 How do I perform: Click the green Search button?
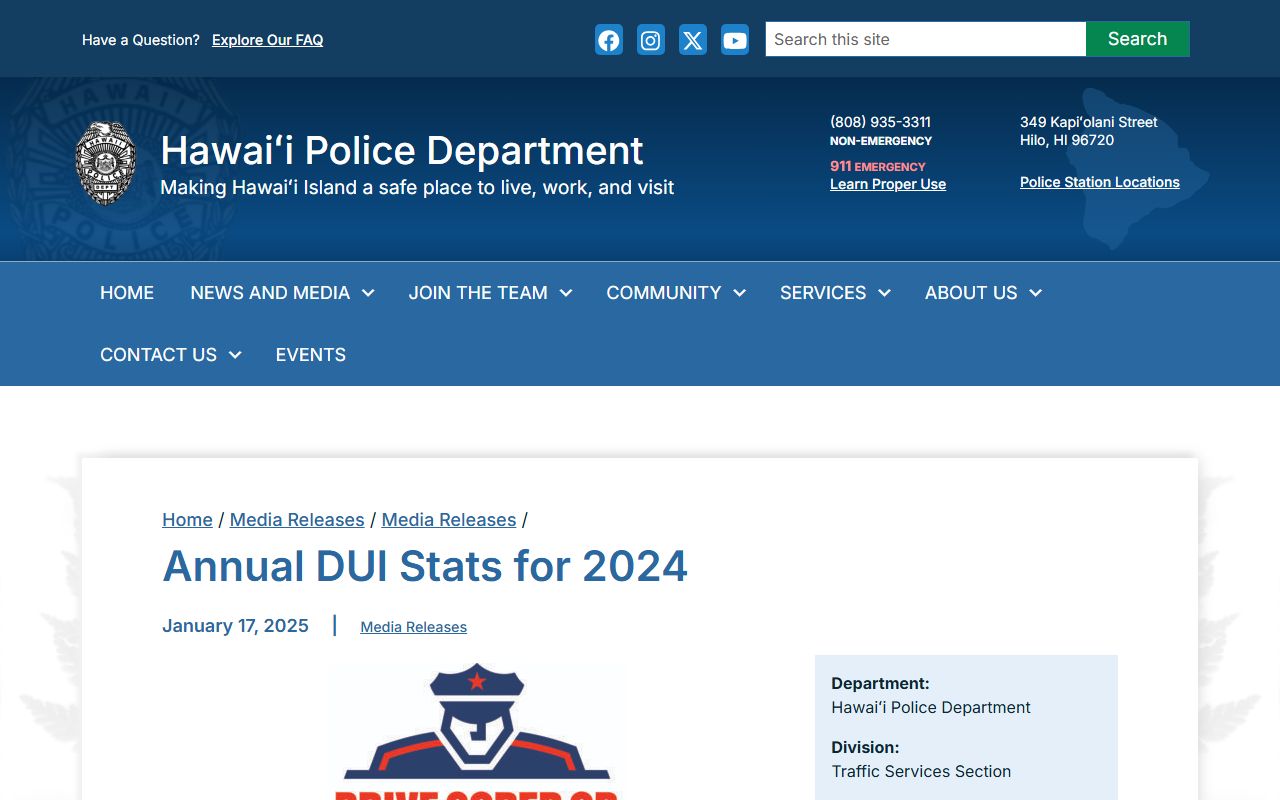[1138, 39]
